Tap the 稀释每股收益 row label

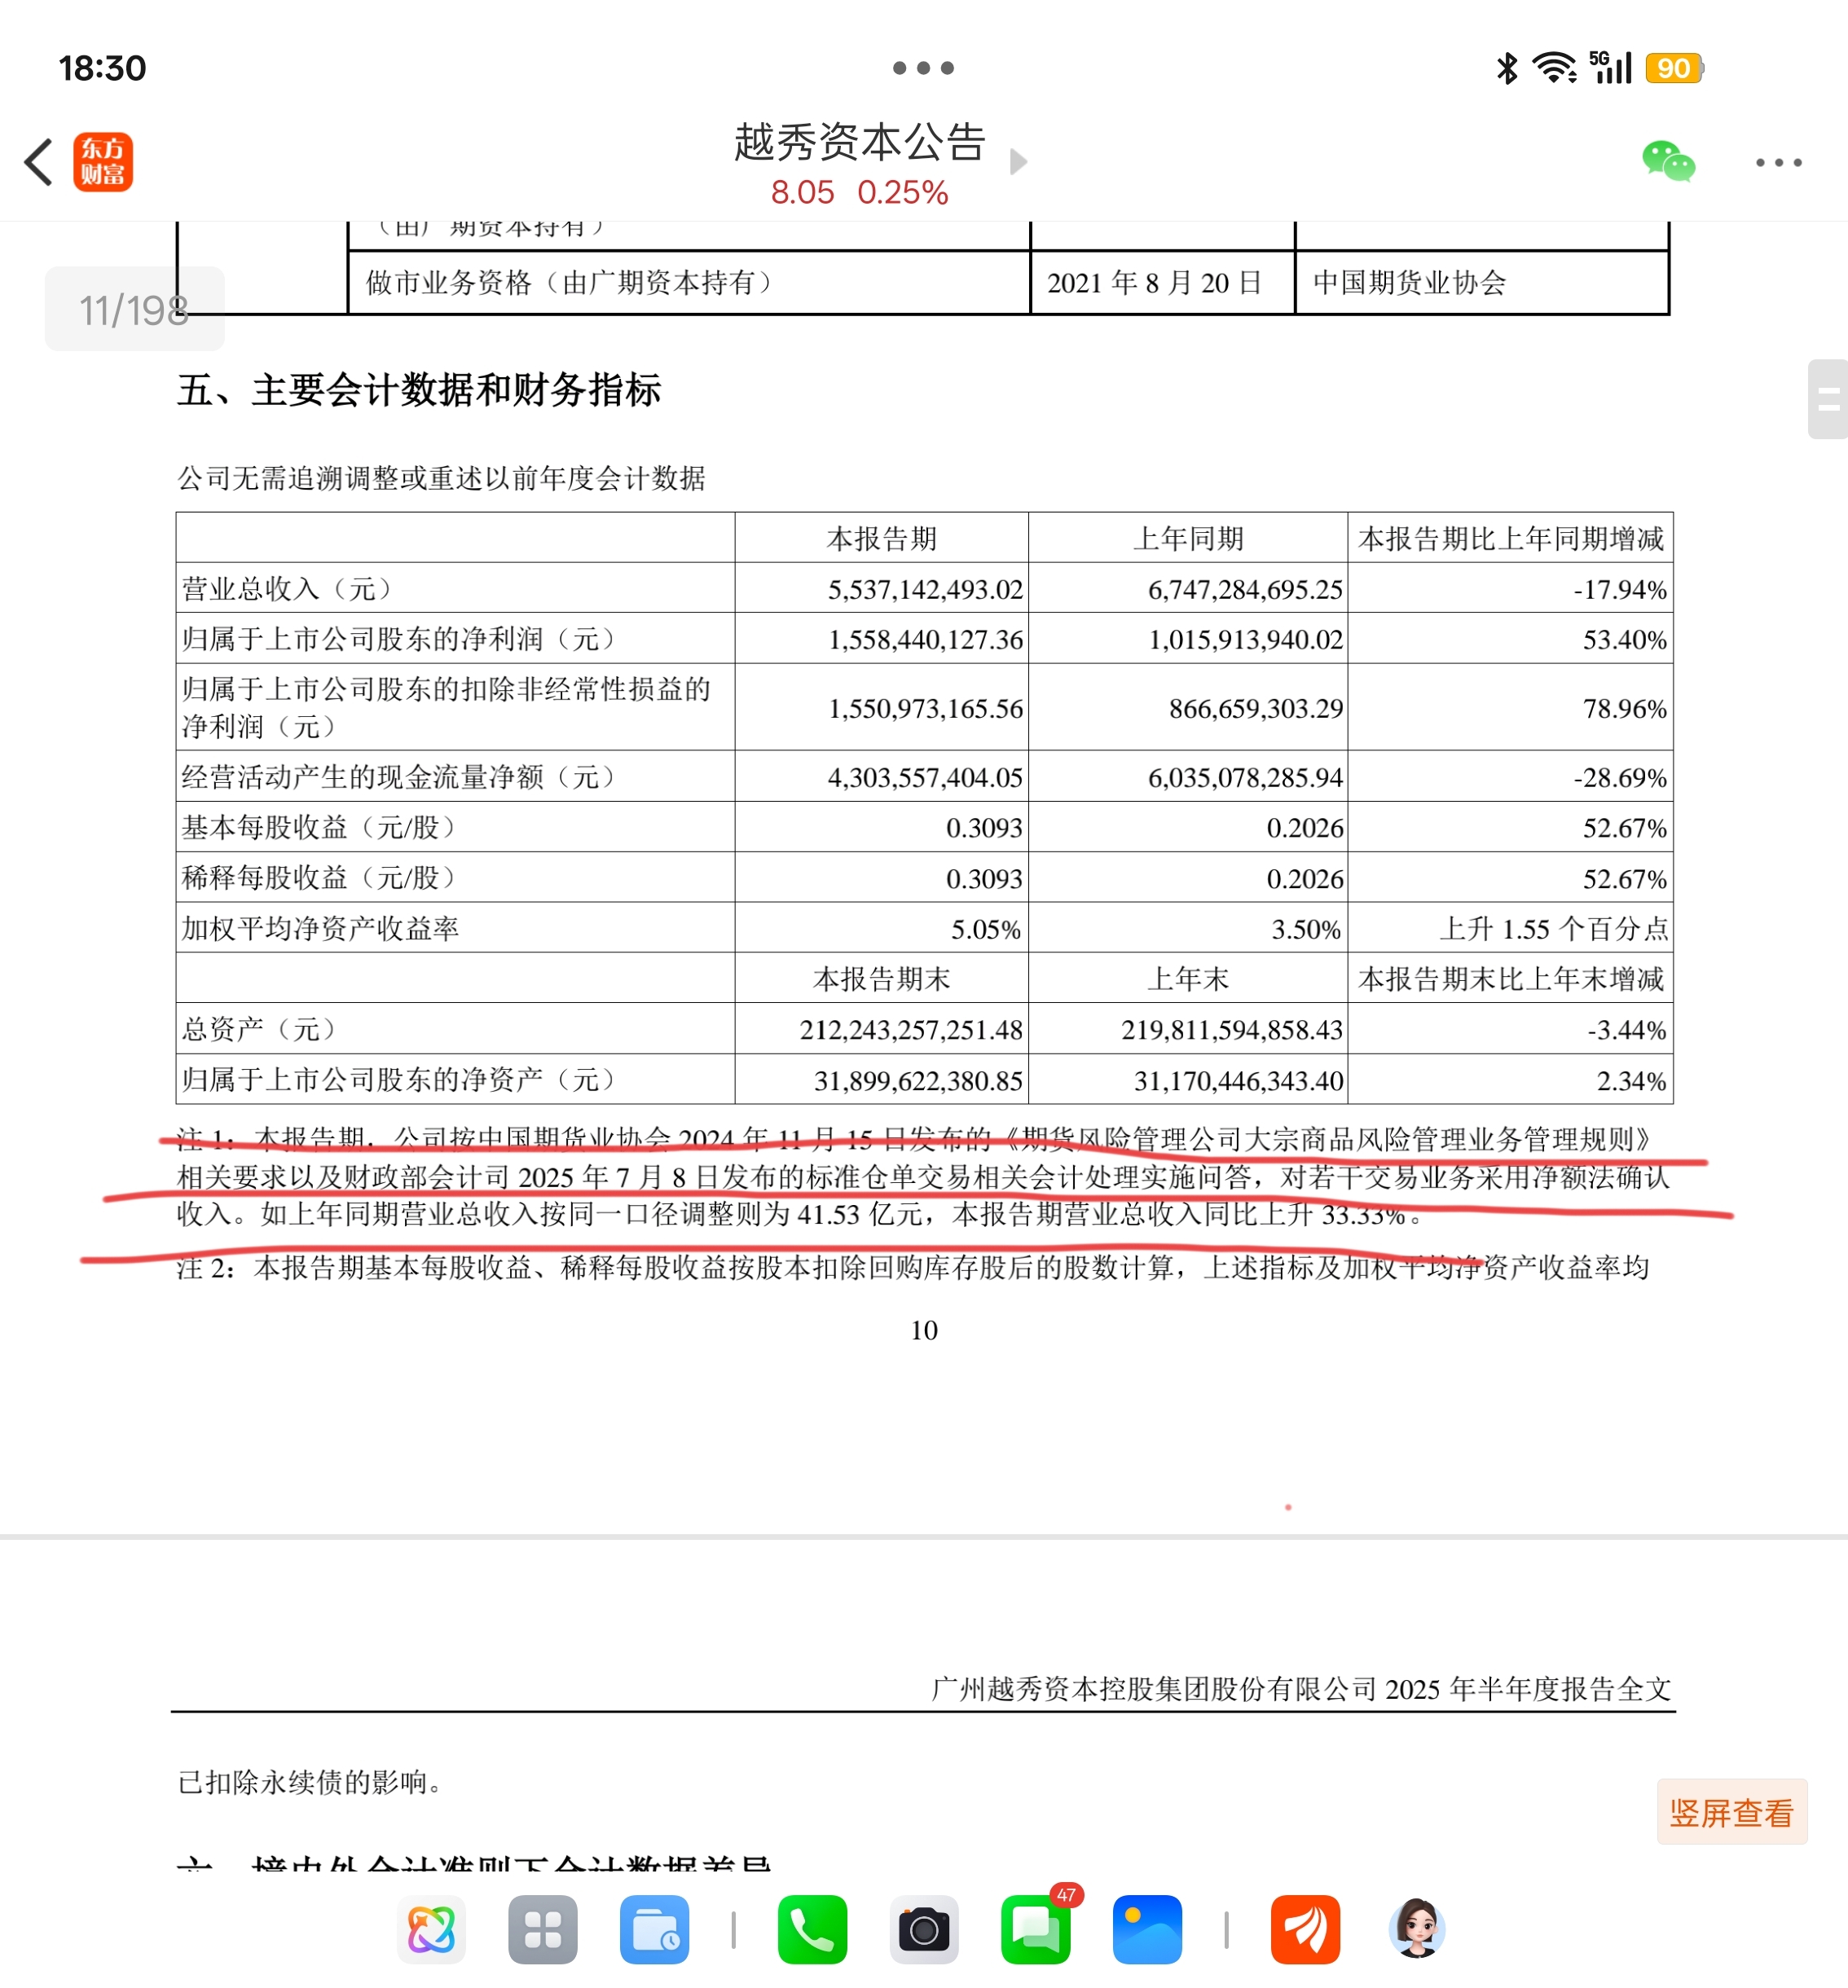318,878
